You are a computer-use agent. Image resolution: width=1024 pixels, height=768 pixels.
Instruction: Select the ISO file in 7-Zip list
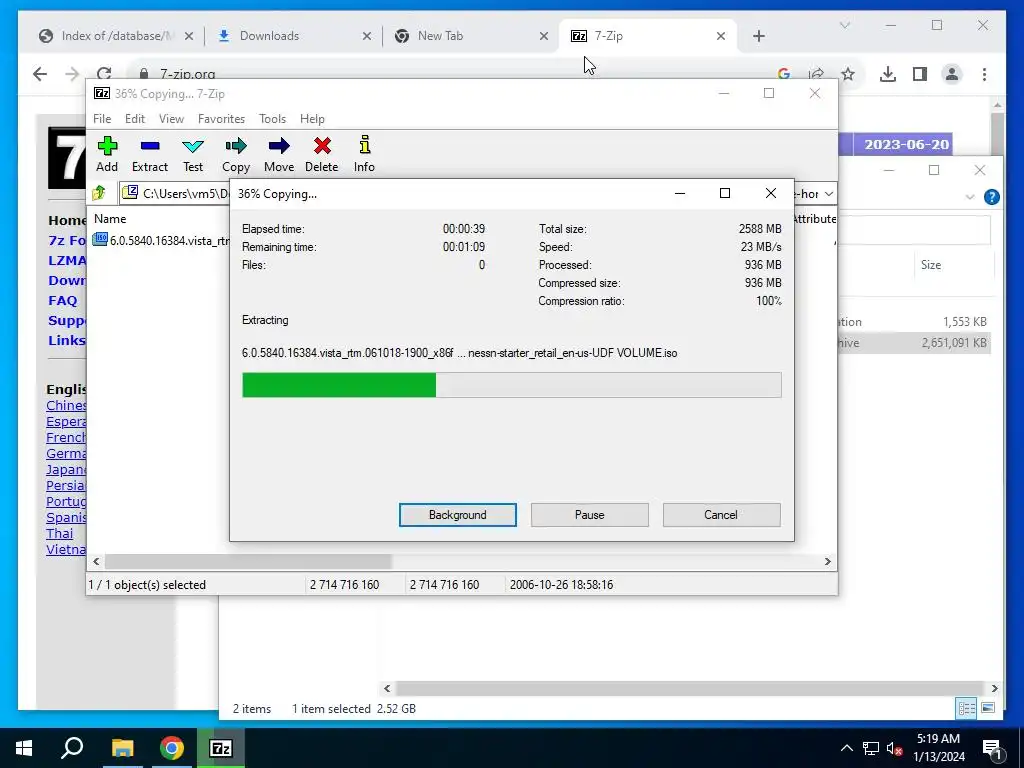[162, 240]
